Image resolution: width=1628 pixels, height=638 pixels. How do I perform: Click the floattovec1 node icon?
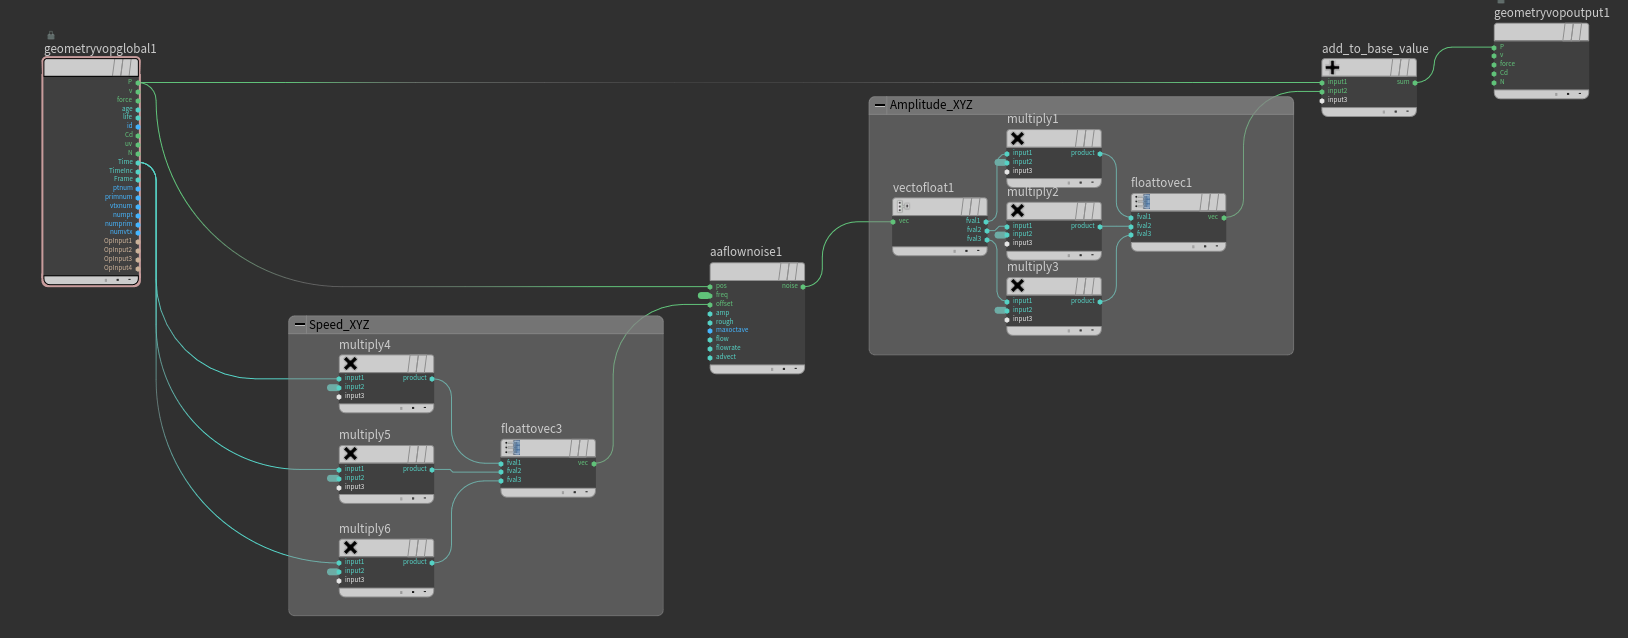pos(1141,201)
